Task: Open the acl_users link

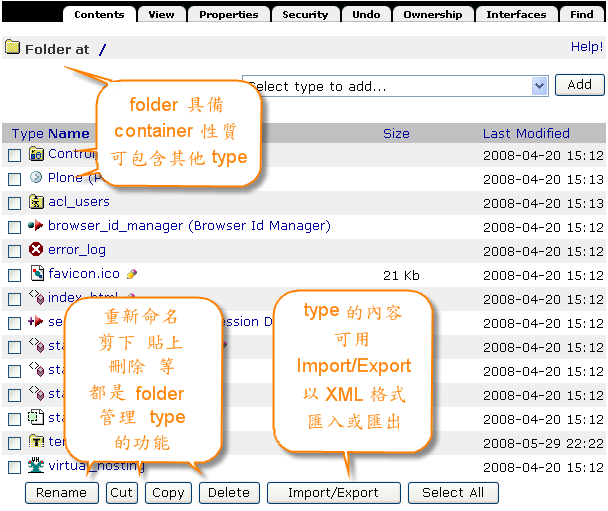Action: tap(79, 202)
